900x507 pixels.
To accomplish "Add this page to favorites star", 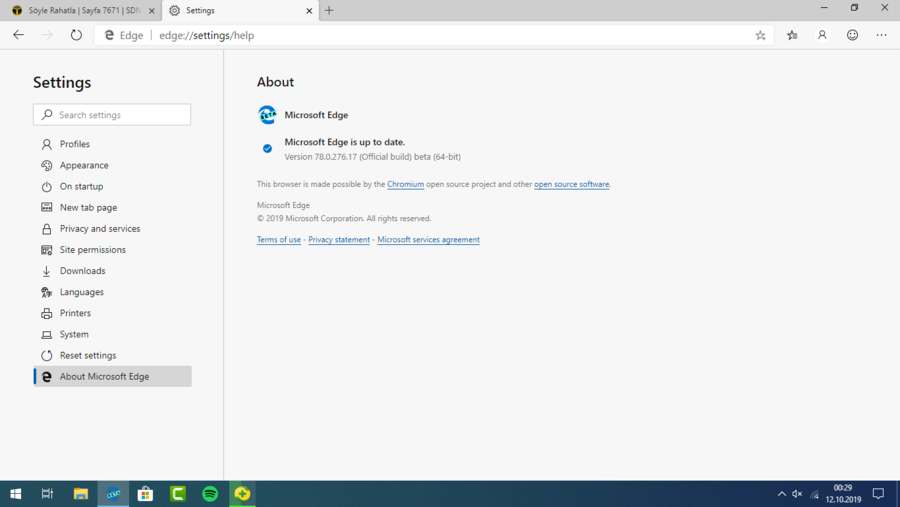I will [760, 35].
